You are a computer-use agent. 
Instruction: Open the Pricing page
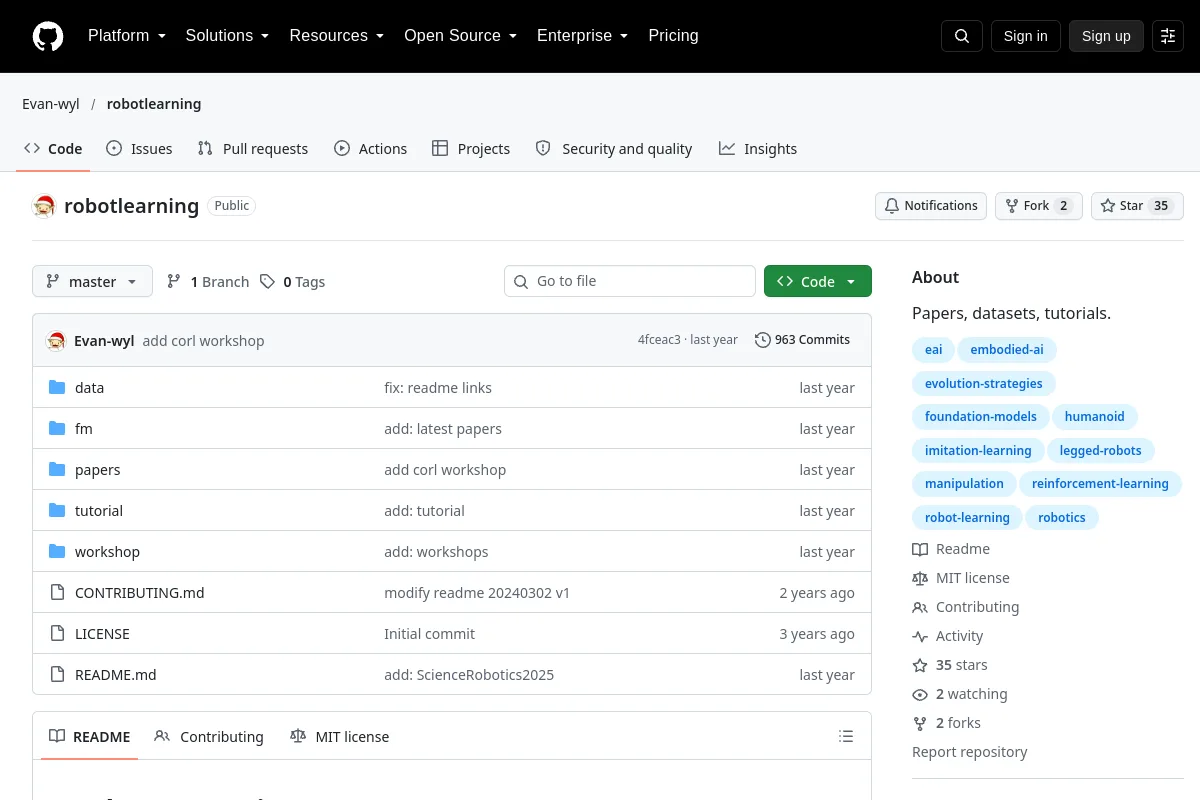point(673,36)
